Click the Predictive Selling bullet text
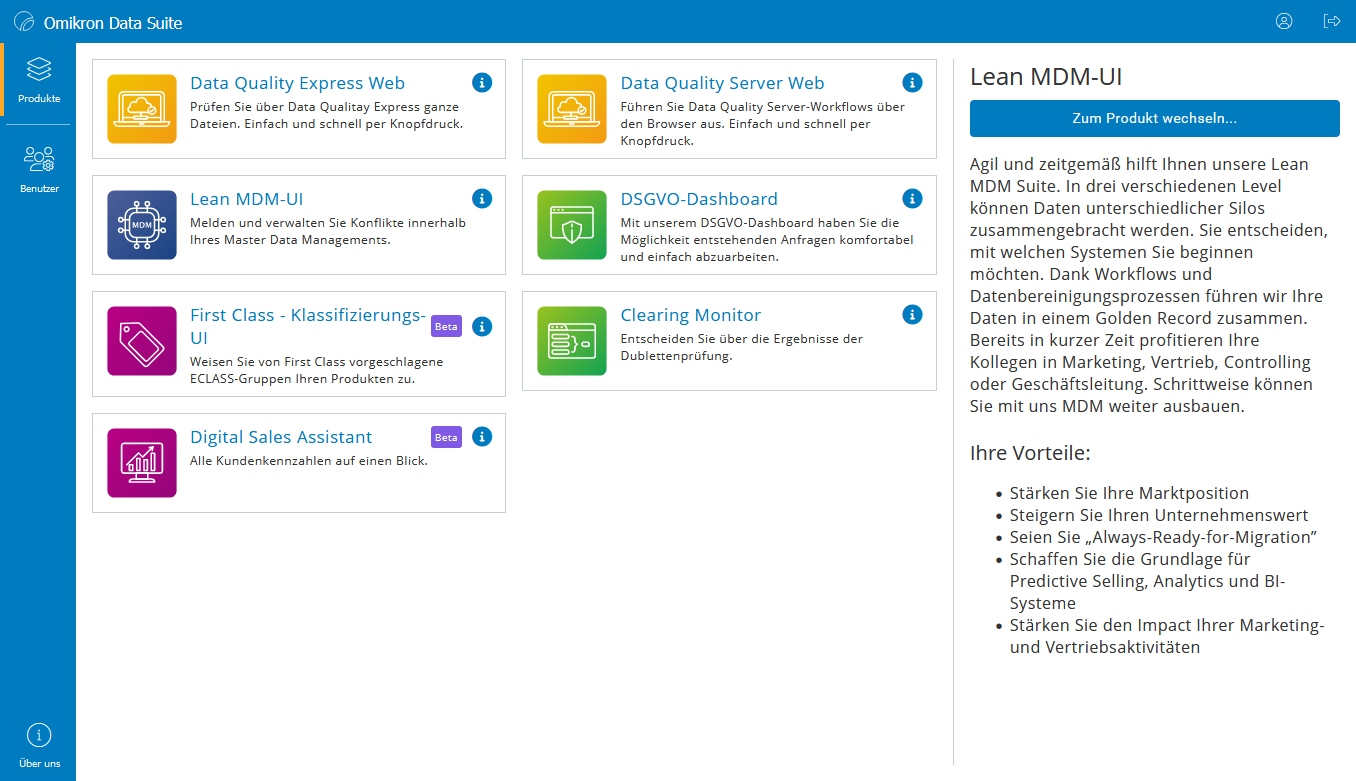The image size is (1356, 781). tap(1147, 581)
